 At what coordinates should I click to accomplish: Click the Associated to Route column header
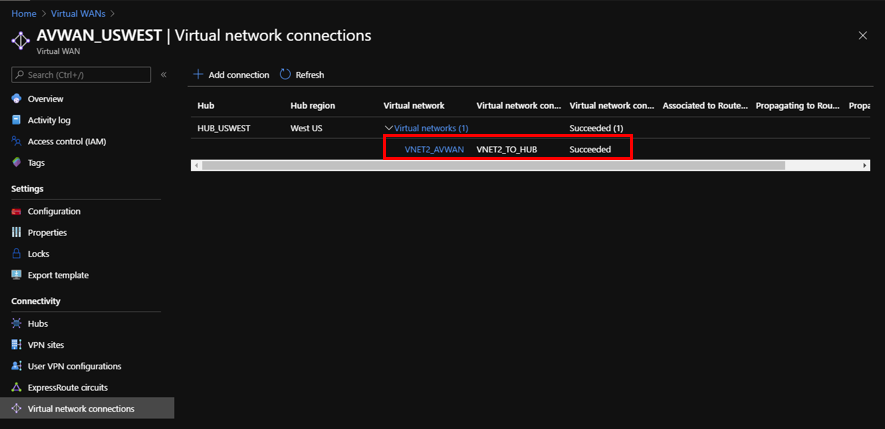point(705,106)
